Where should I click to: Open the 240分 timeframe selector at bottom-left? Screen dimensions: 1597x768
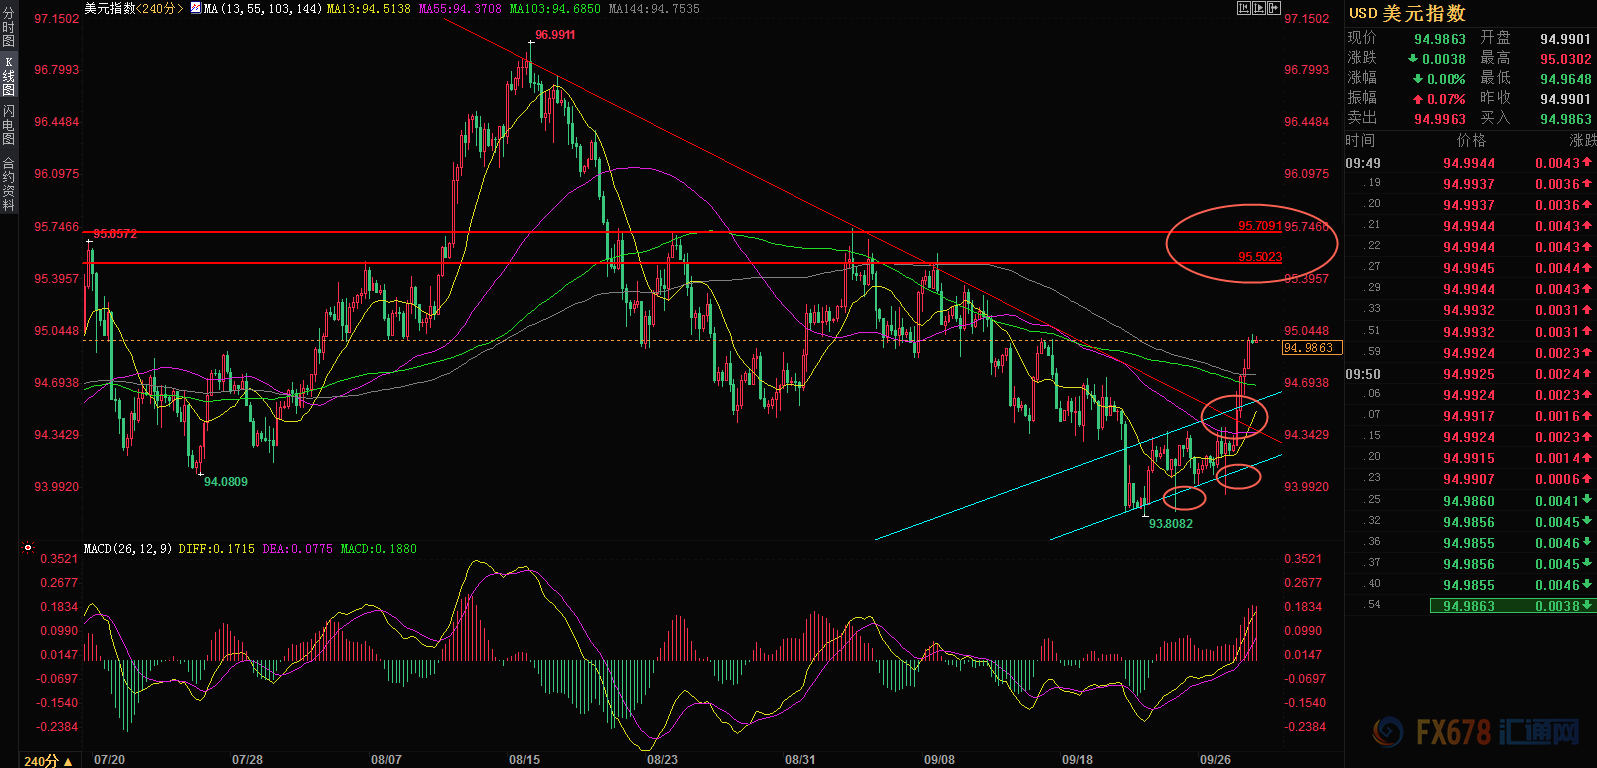point(48,761)
